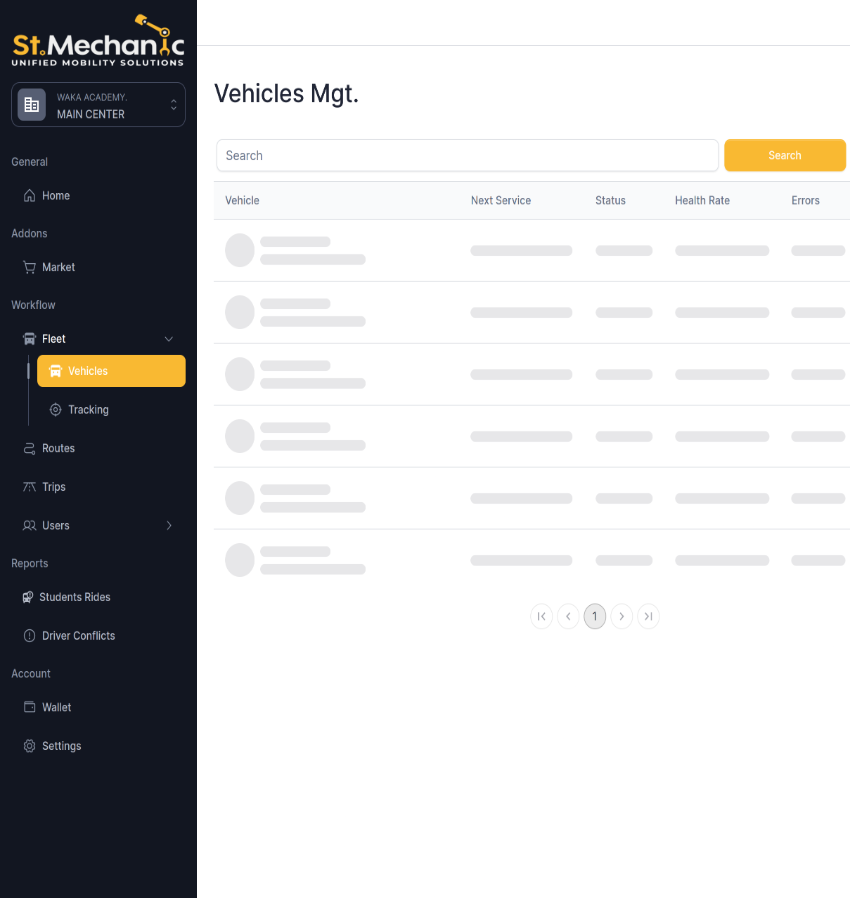Click the Wallet icon
Viewport: 850px width, 898px height.
(x=29, y=707)
